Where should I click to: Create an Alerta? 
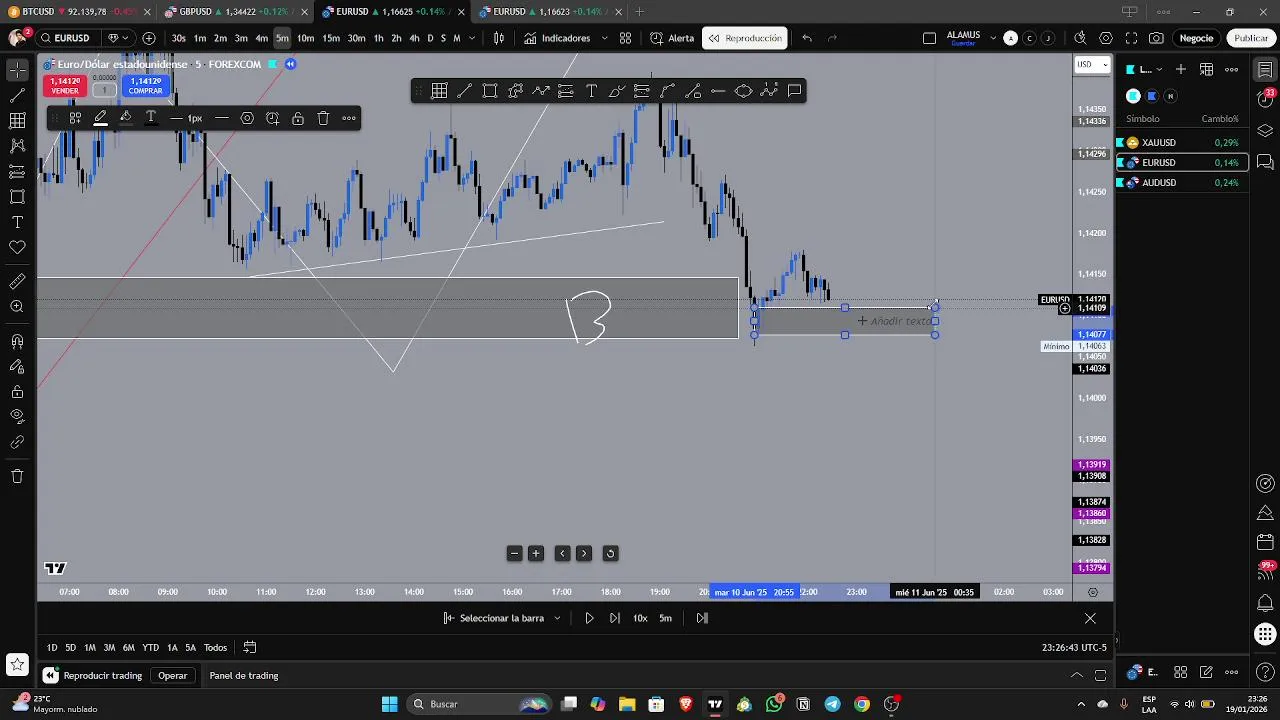(x=672, y=38)
